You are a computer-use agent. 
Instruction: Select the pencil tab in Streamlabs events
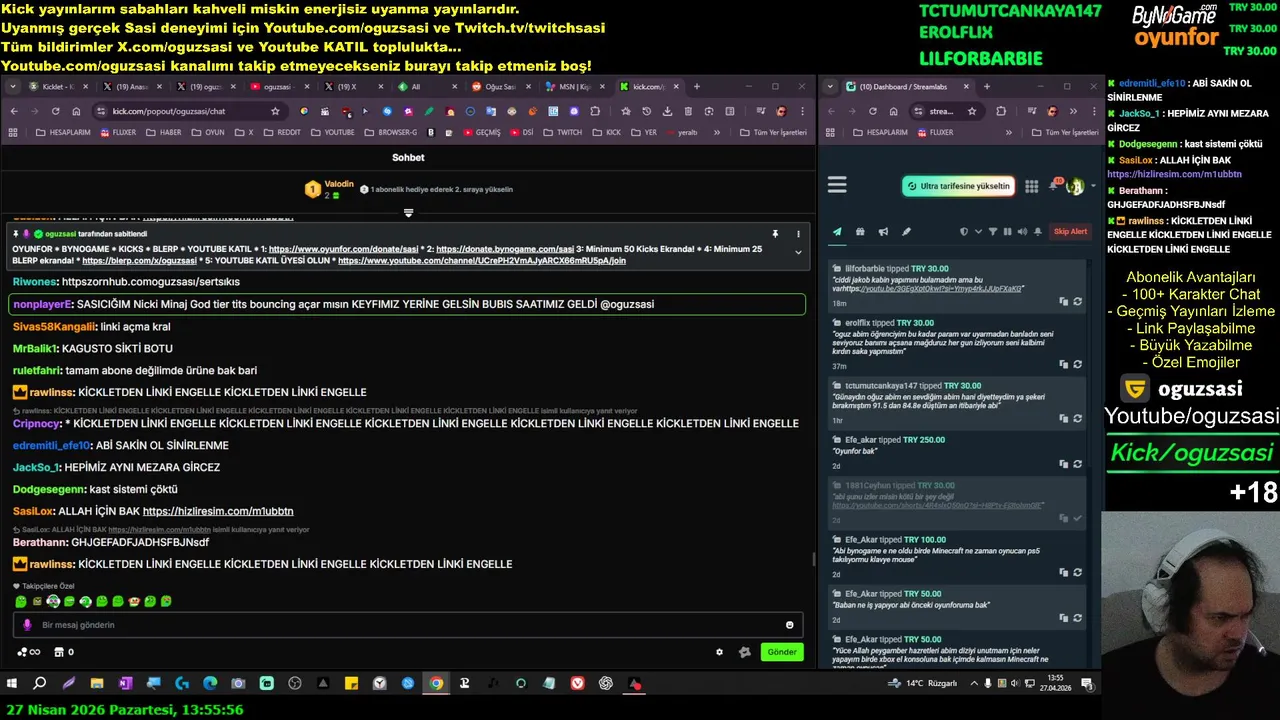point(906,232)
